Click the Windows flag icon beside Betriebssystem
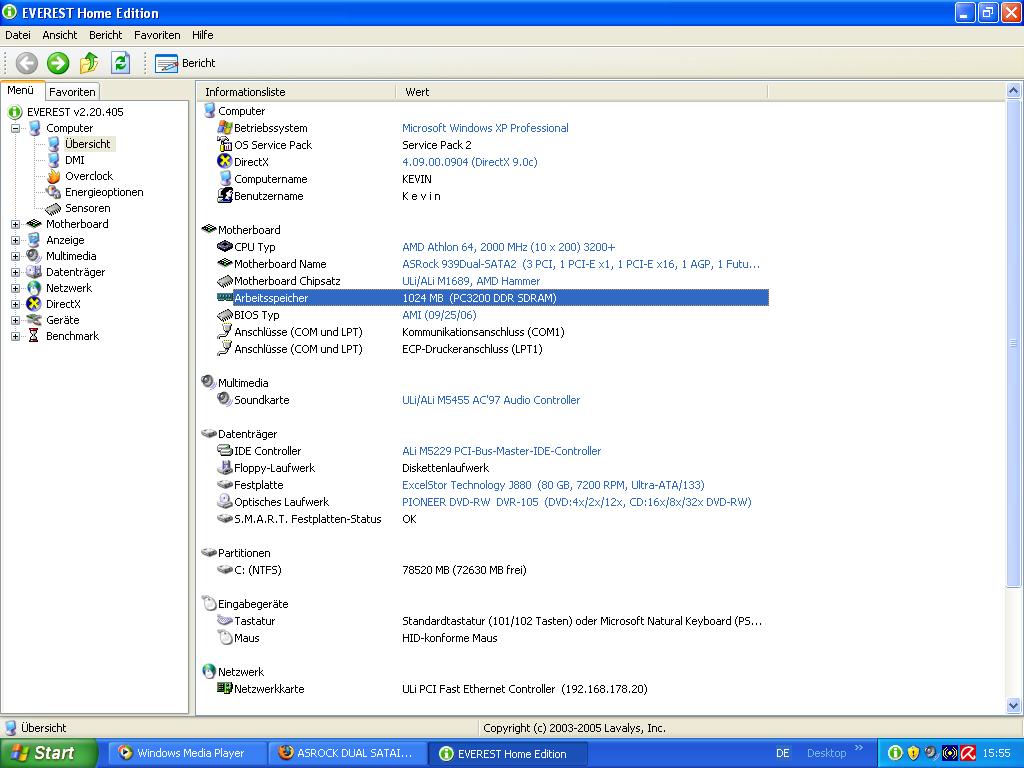This screenshot has height=768, width=1024. (225, 127)
